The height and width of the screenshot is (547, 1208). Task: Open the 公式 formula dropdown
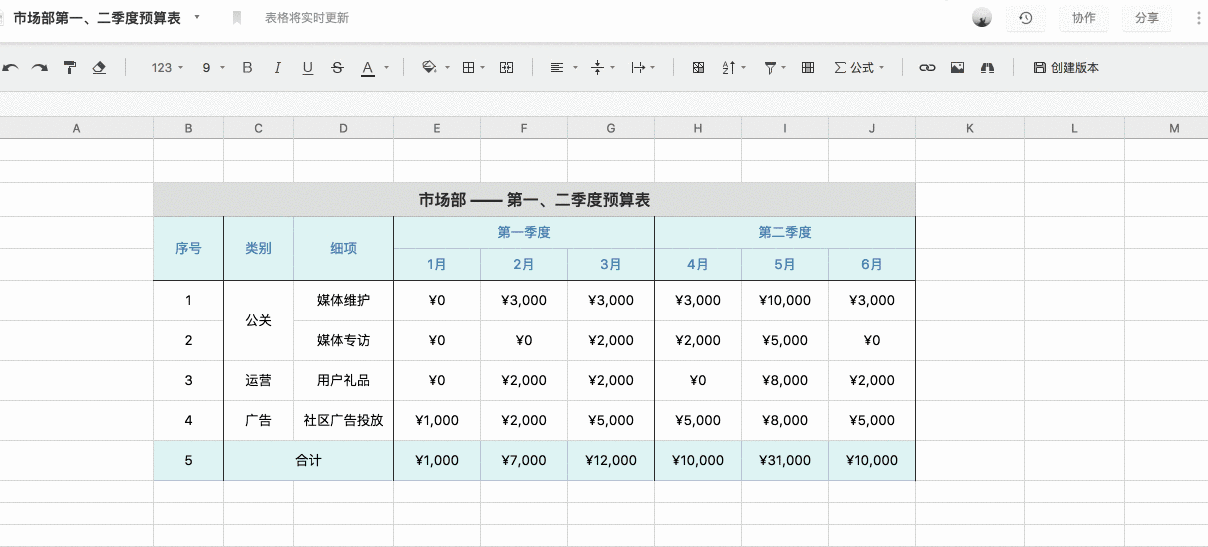[859, 68]
